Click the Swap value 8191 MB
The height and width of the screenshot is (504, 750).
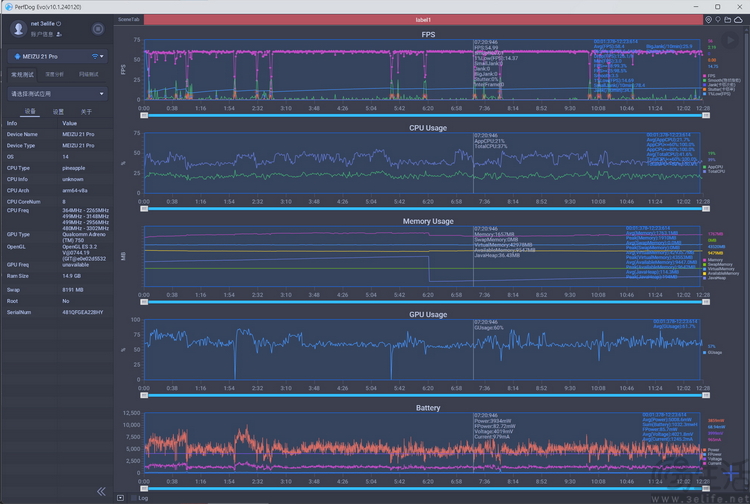tap(72, 290)
